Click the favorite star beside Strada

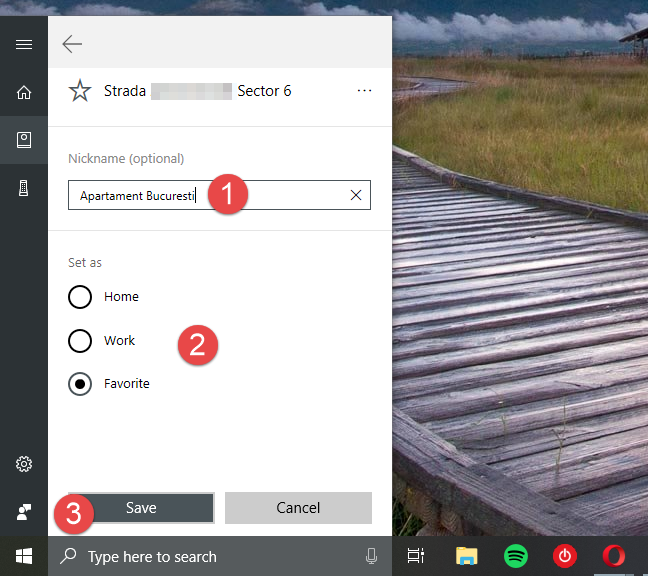[80, 90]
